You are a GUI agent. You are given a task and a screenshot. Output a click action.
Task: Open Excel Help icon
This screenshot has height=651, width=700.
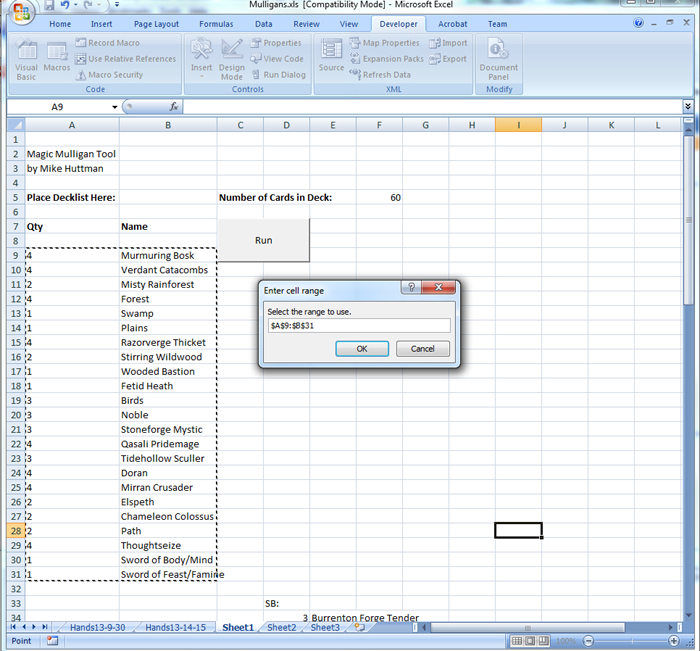click(638, 23)
